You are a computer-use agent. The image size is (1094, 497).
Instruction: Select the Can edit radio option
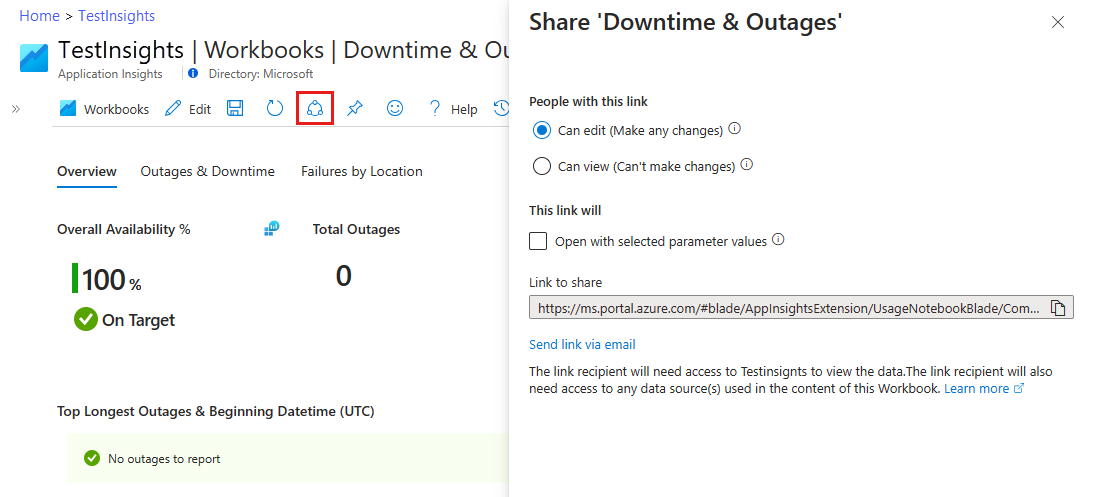542,130
